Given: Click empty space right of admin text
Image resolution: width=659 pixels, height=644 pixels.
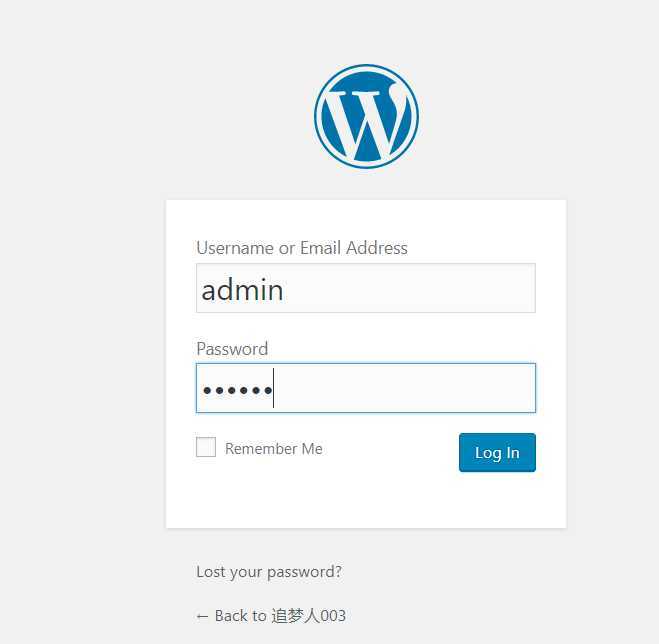Looking at the screenshot, I should [408, 288].
